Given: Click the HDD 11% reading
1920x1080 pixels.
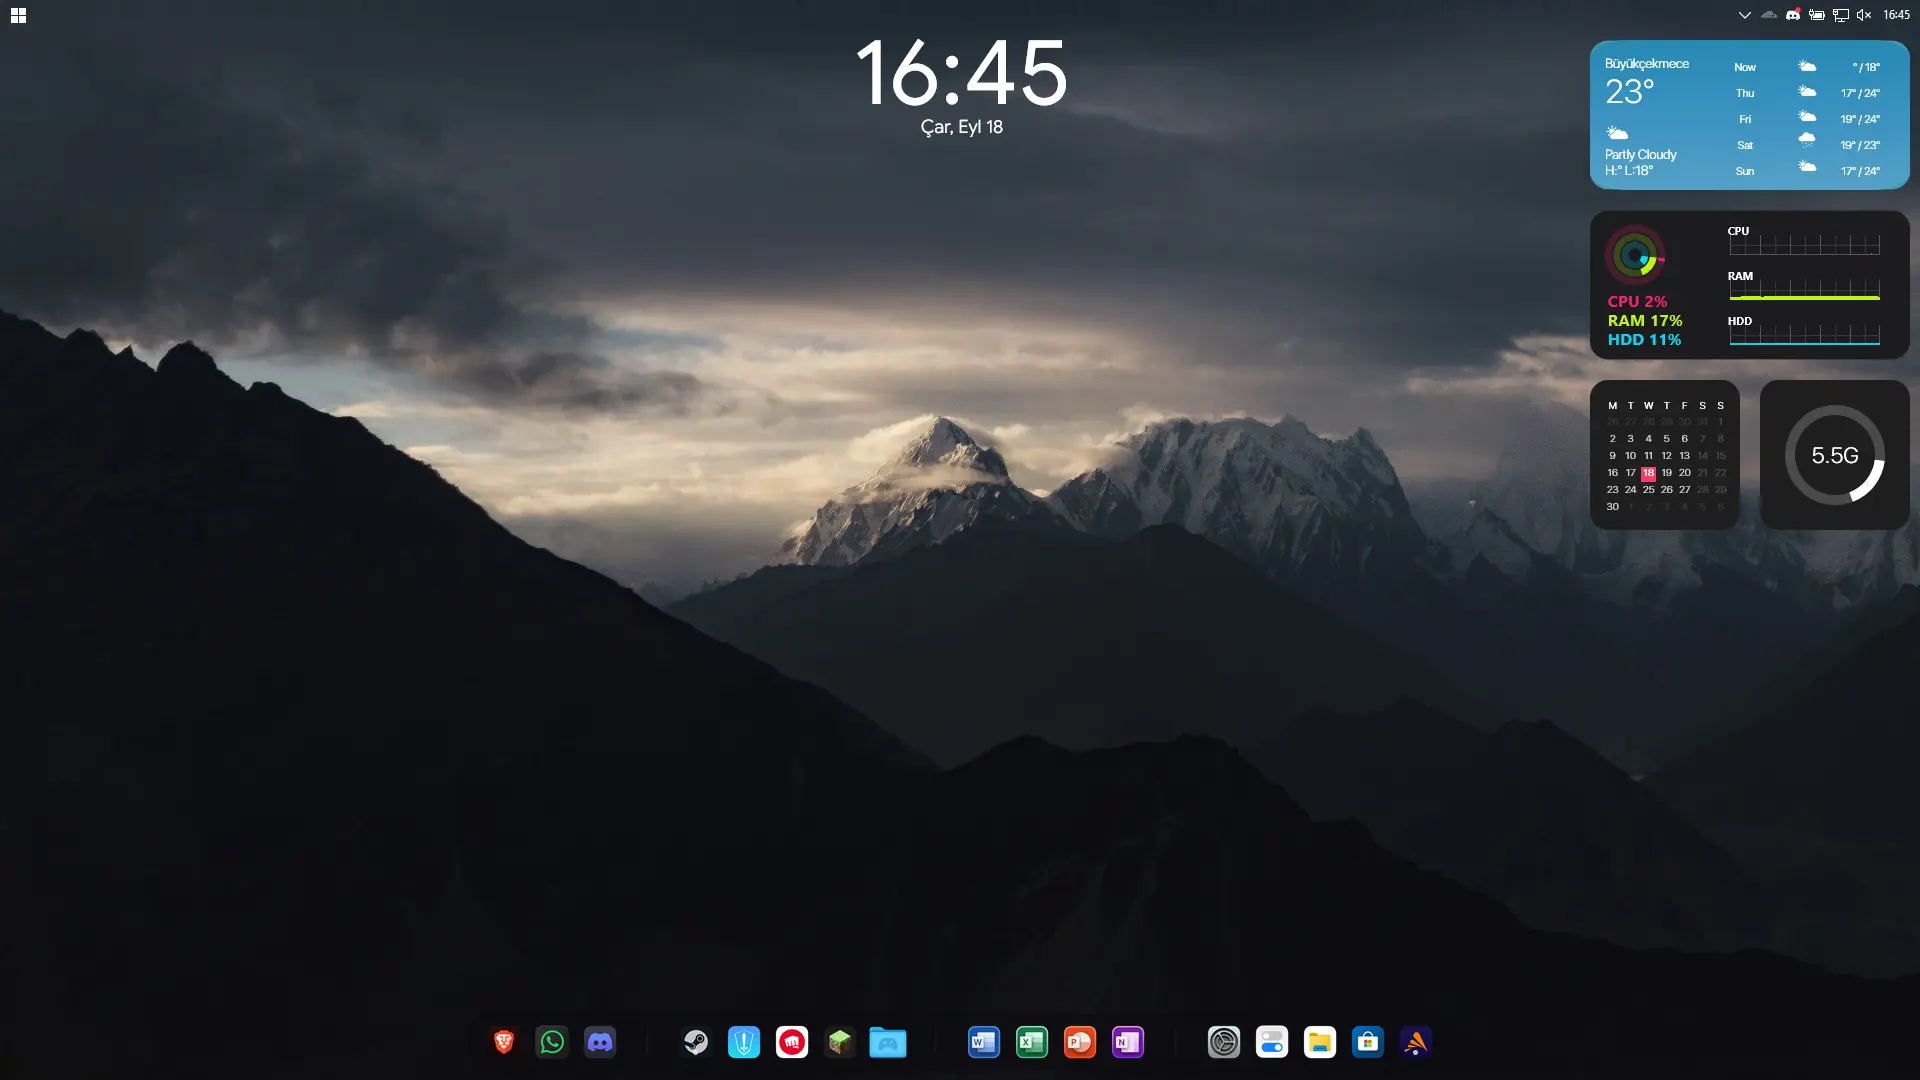Looking at the screenshot, I should point(1644,339).
